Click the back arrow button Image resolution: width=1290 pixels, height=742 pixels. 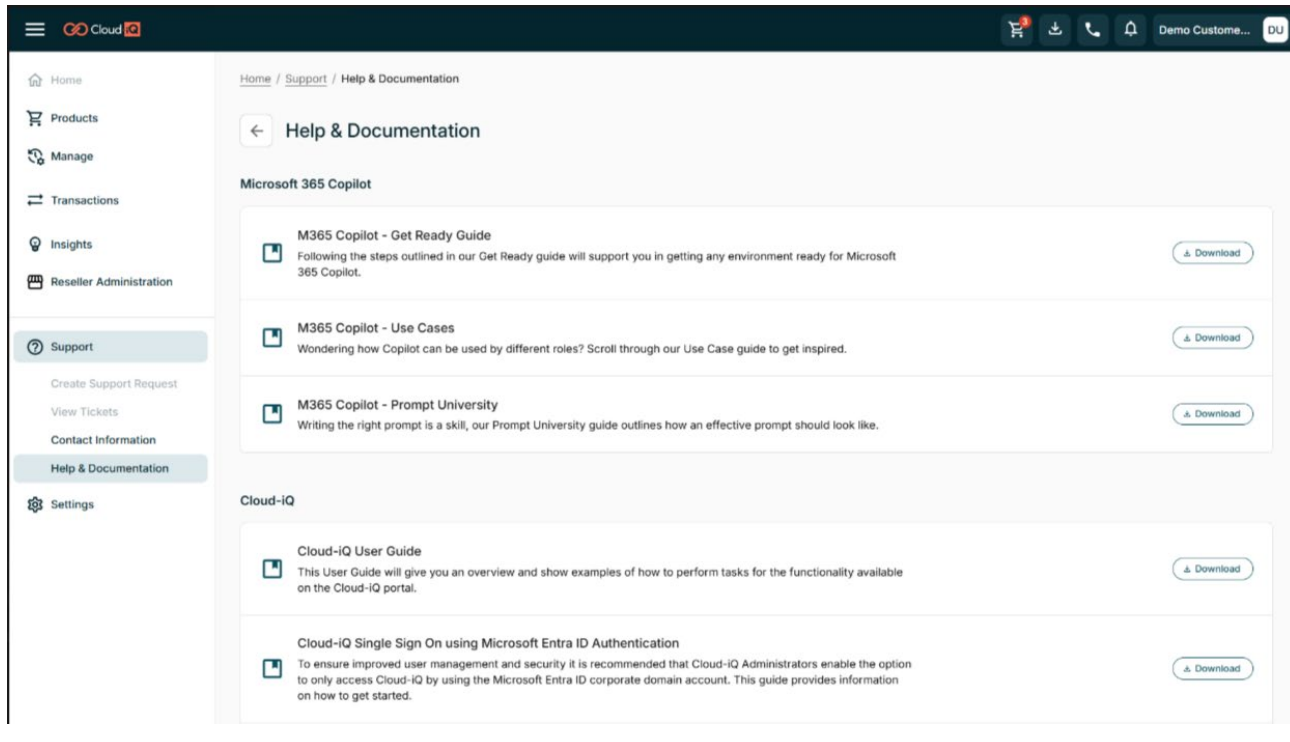[256, 131]
